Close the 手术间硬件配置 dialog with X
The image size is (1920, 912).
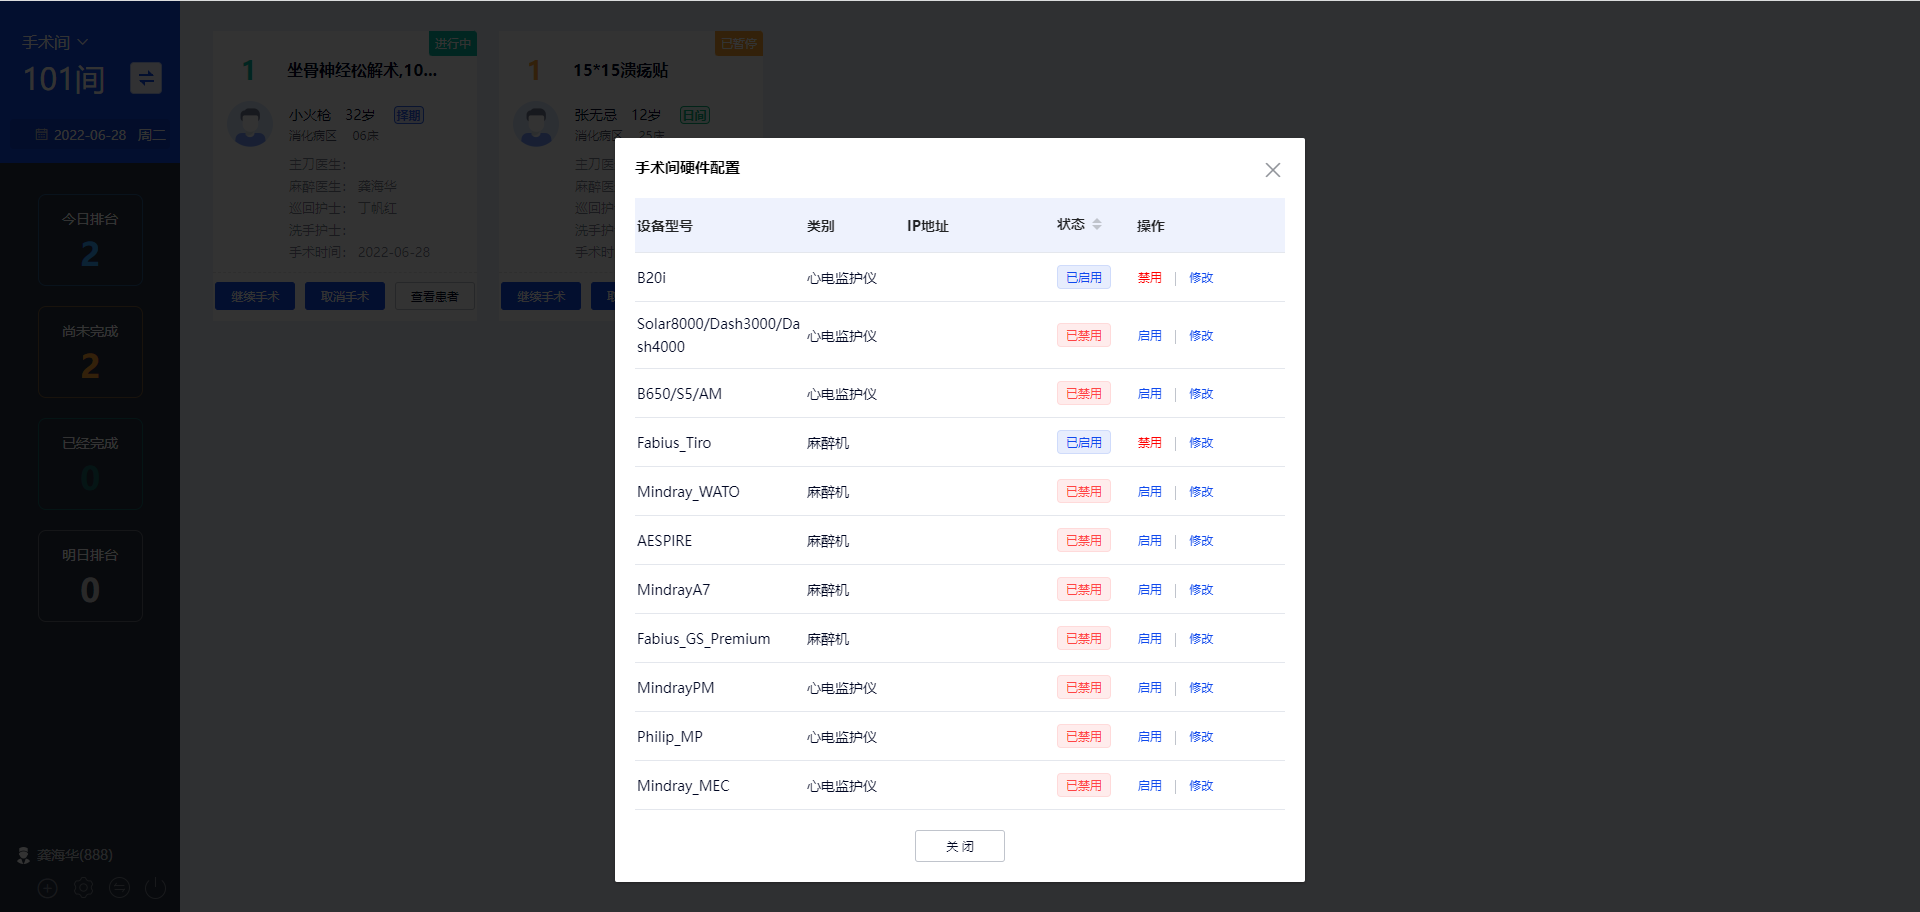1272,170
